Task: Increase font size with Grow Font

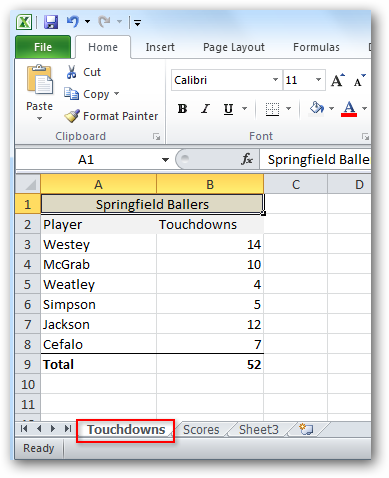Action: 337,80
